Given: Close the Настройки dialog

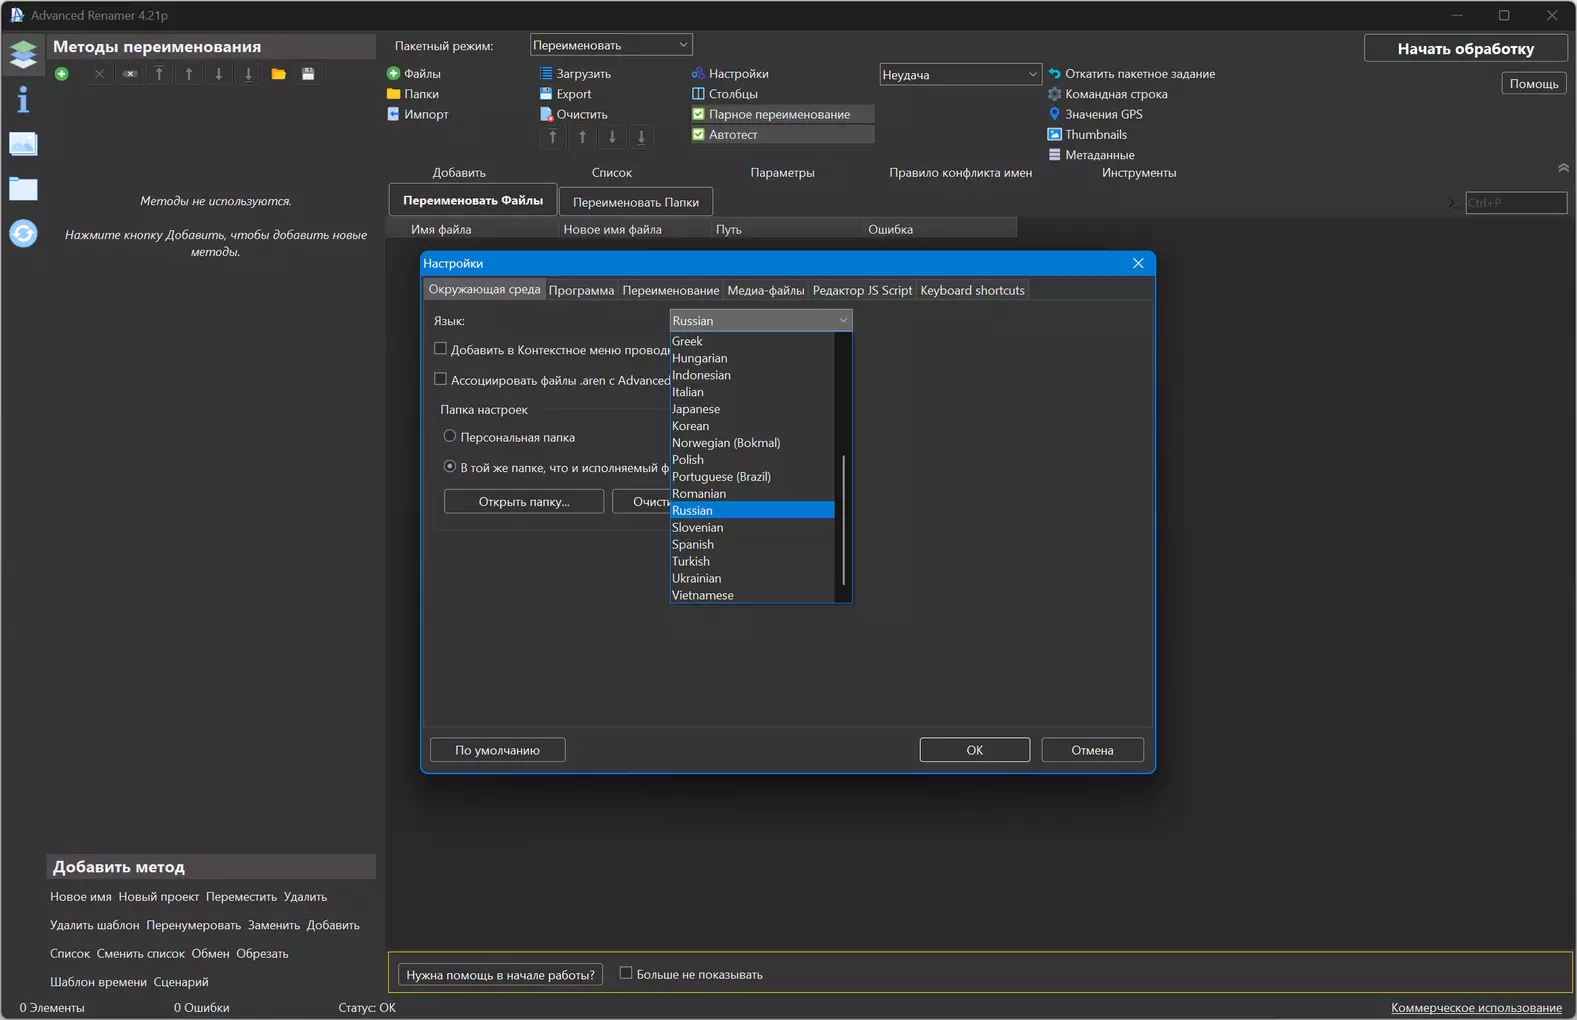Looking at the screenshot, I should (1138, 263).
